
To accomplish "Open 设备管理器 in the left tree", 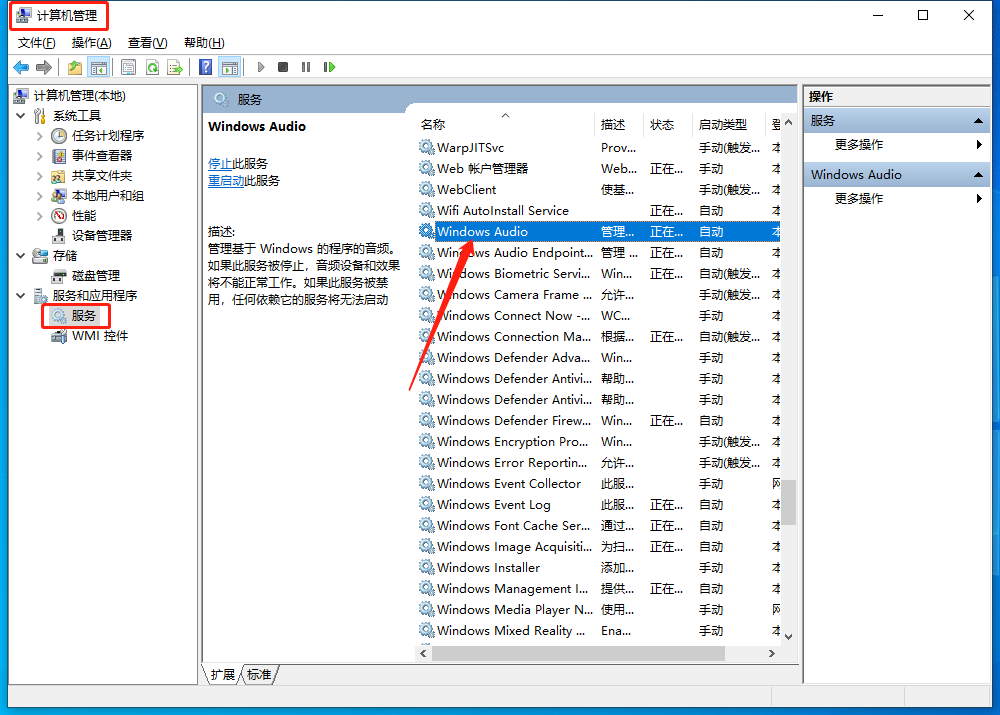I will tap(101, 235).
